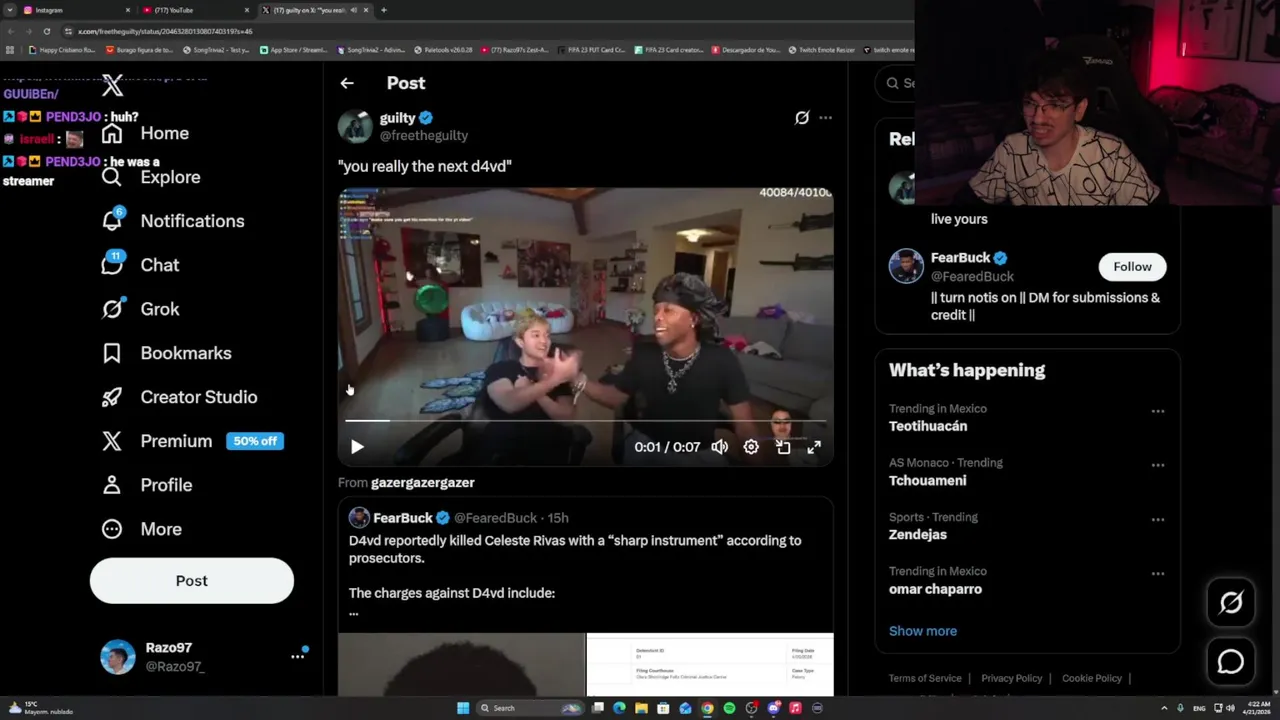This screenshot has width=1280, height=720.
Task: Expand the video to fullscreen
Action: [x=814, y=447]
